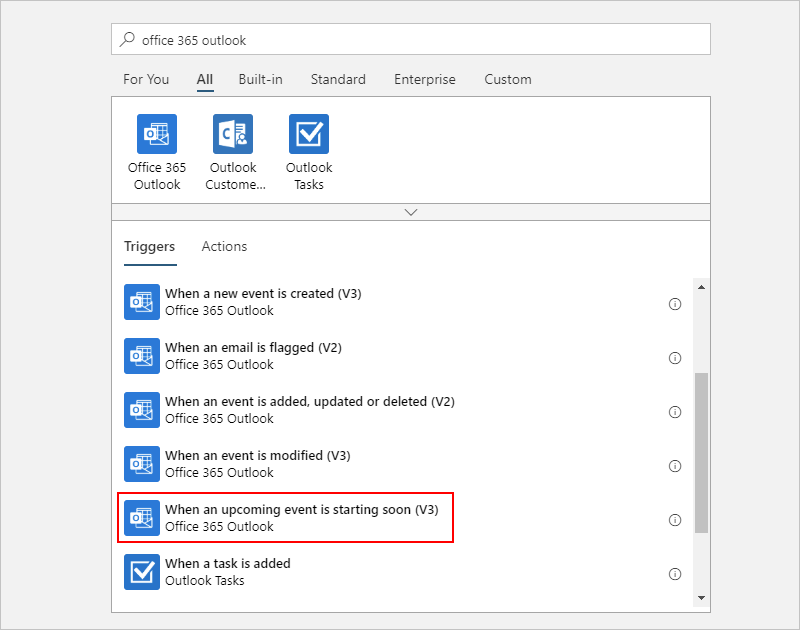Open the Actions tab
Image resolution: width=800 pixels, height=630 pixels.
224,246
